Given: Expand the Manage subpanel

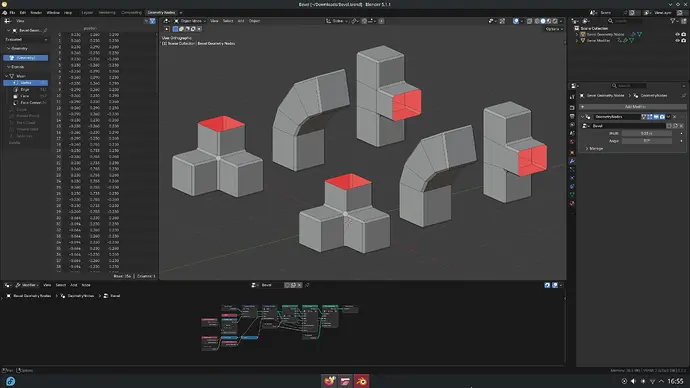Looking at the screenshot, I should pos(594,149).
